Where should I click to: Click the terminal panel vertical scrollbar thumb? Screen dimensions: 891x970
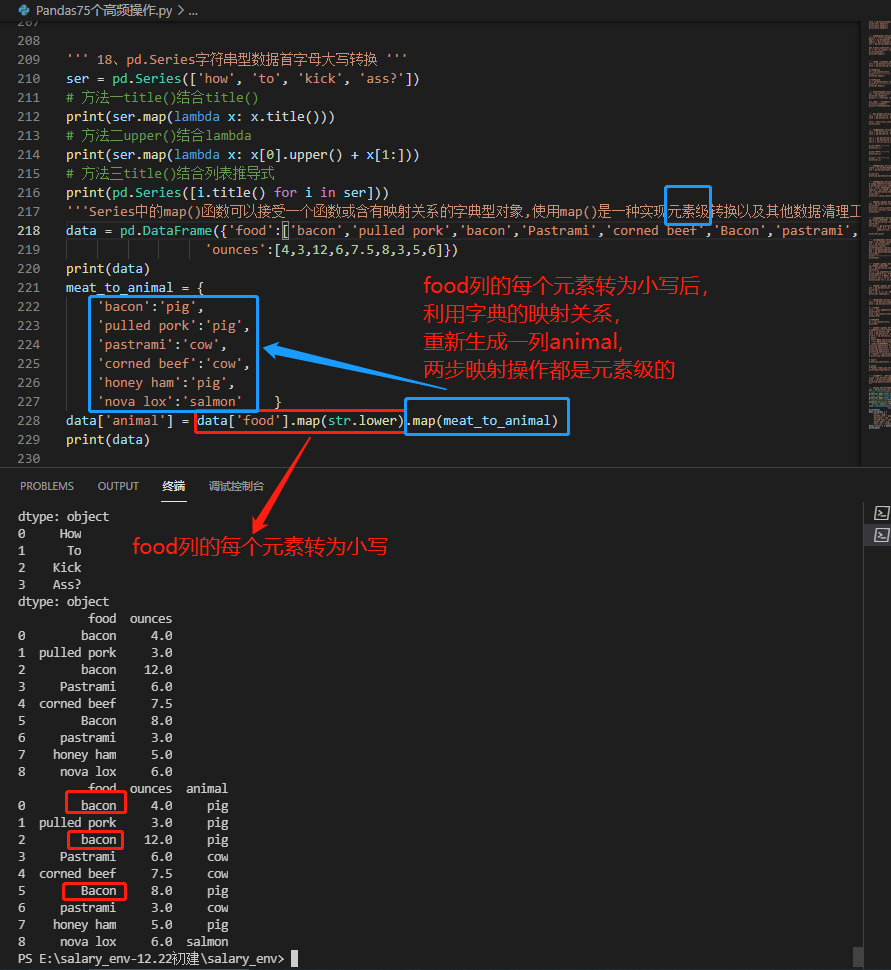[x=858, y=956]
